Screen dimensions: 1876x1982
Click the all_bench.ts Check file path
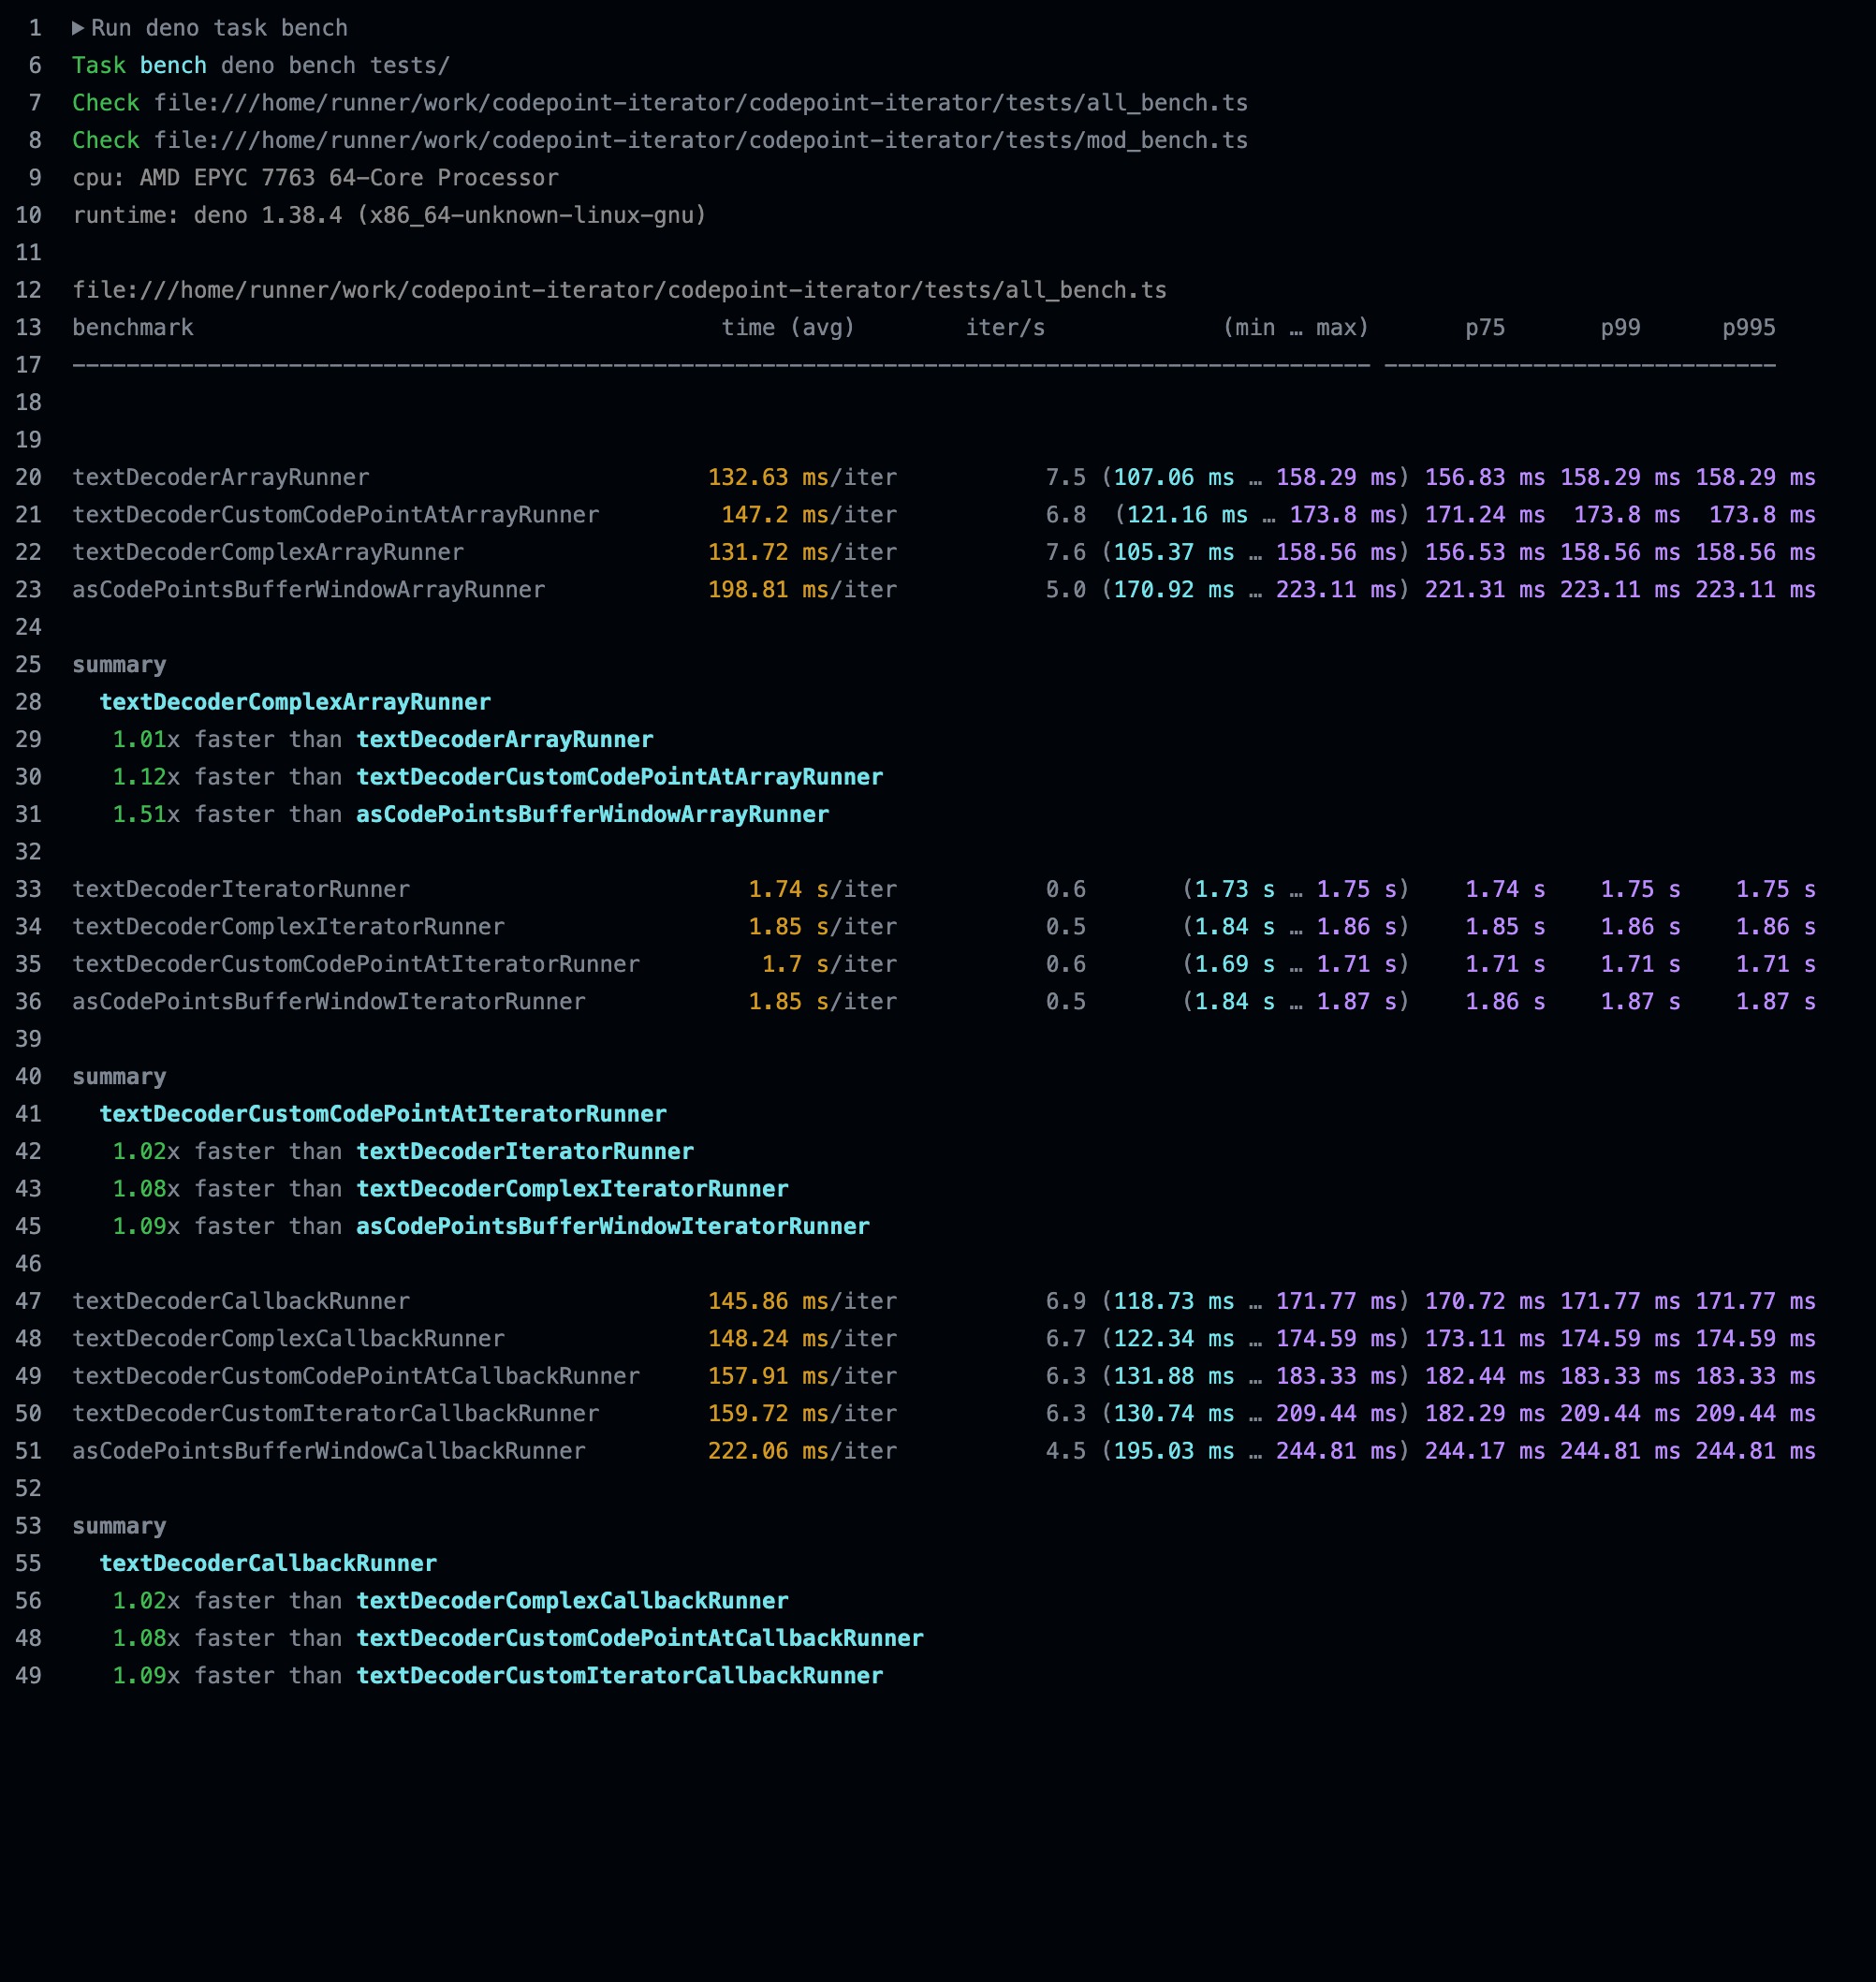pos(700,103)
